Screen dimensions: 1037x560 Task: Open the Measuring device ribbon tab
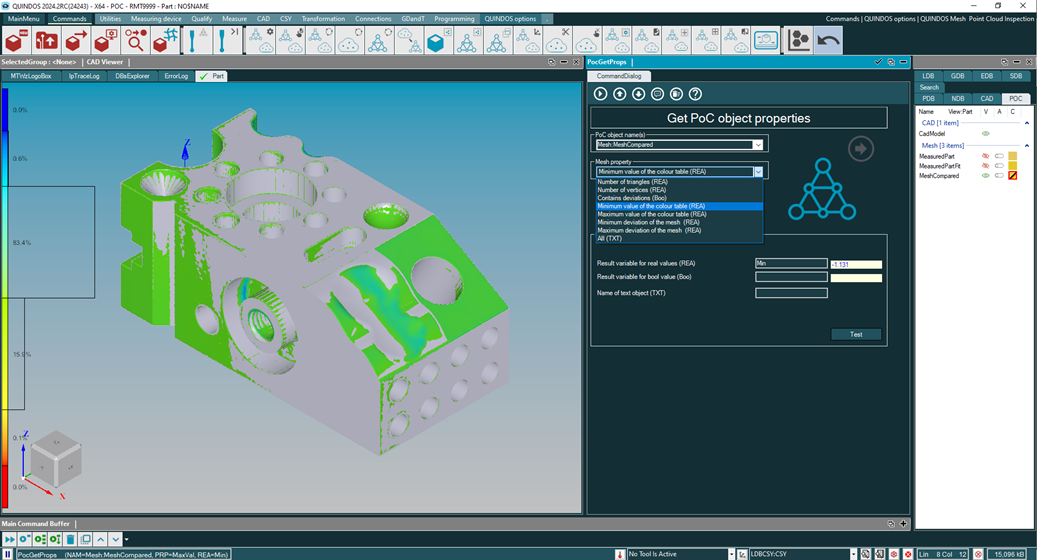click(x=156, y=19)
